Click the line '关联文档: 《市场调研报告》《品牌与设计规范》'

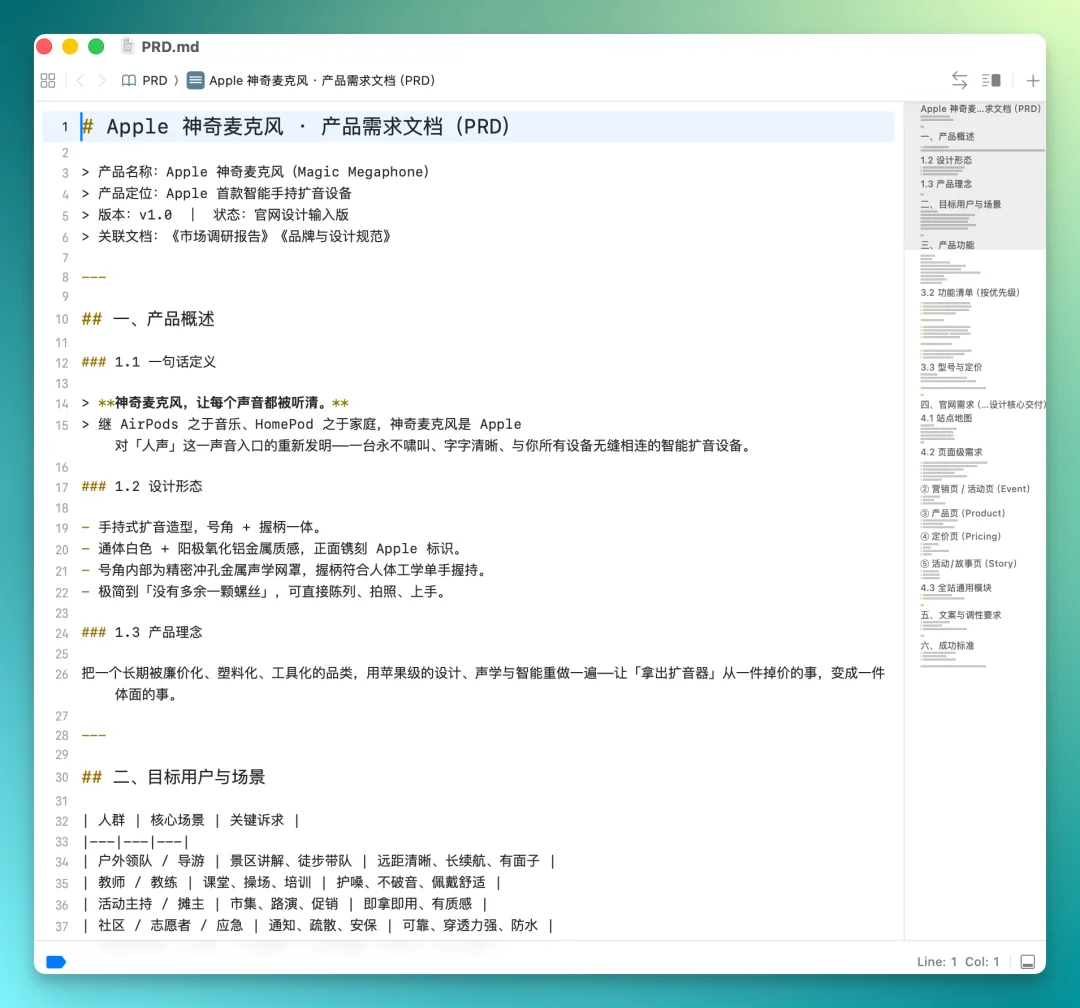tap(236, 236)
